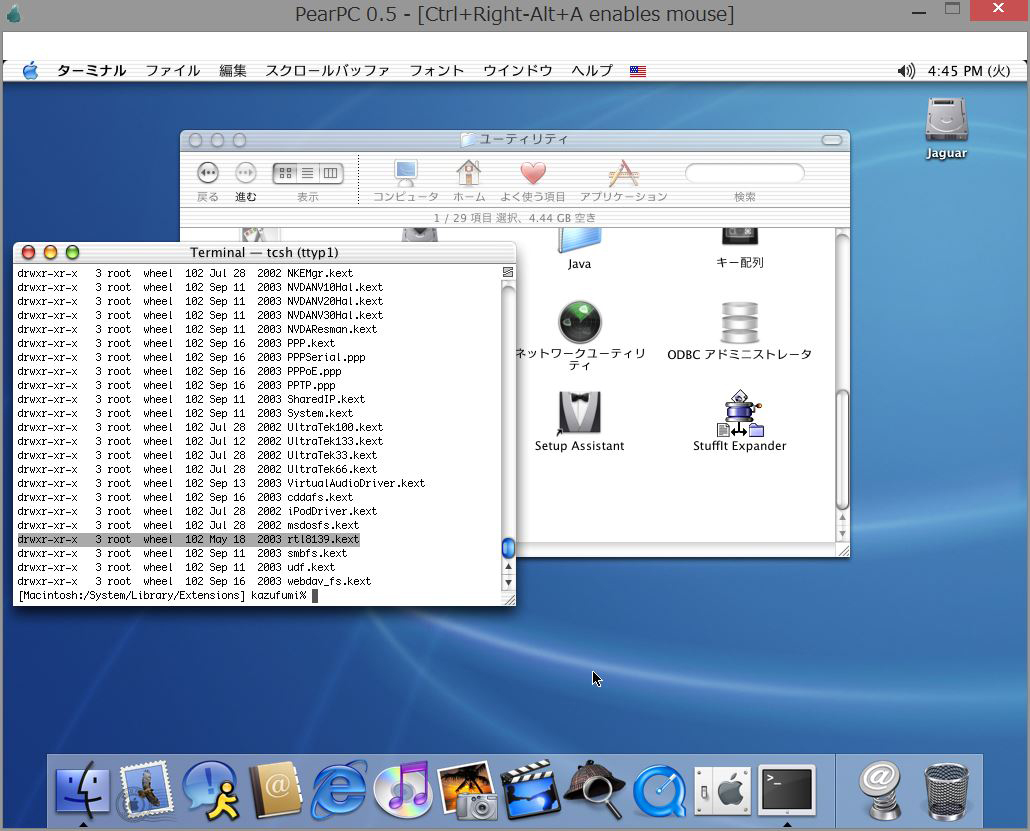Click the ユーティリティ Finder window title

coord(515,139)
